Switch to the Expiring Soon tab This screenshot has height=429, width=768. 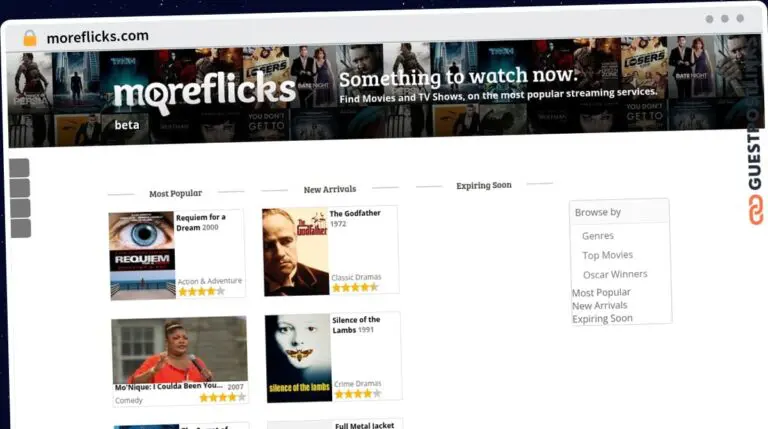tap(484, 185)
